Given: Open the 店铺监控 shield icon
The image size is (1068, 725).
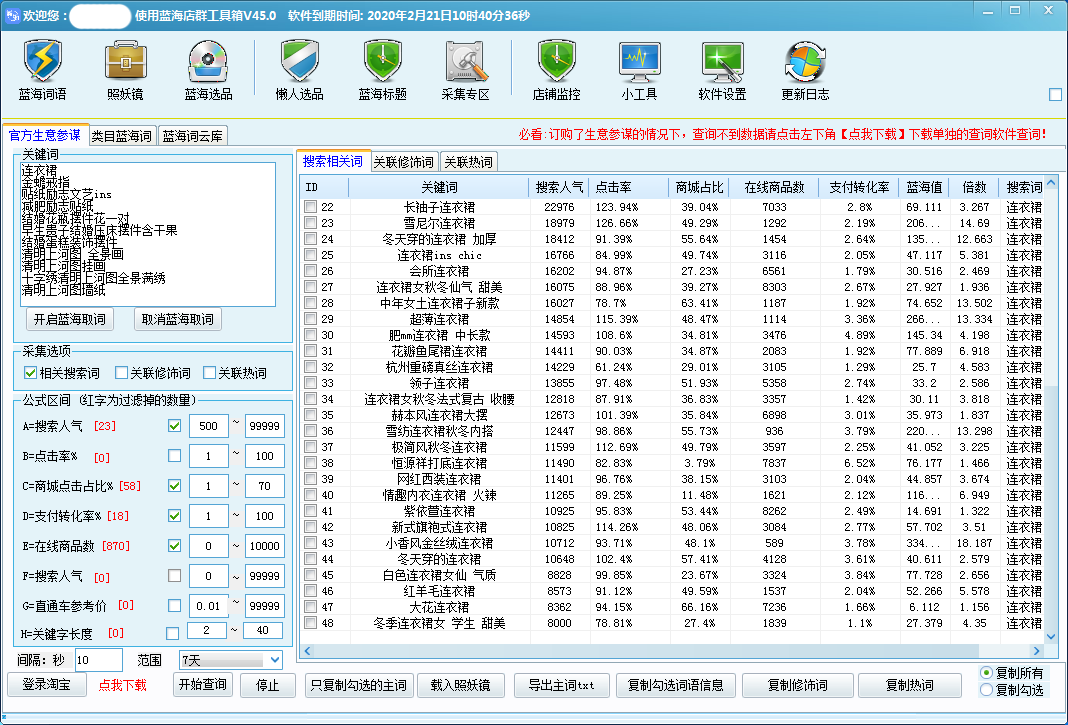Looking at the screenshot, I should 556,70.
